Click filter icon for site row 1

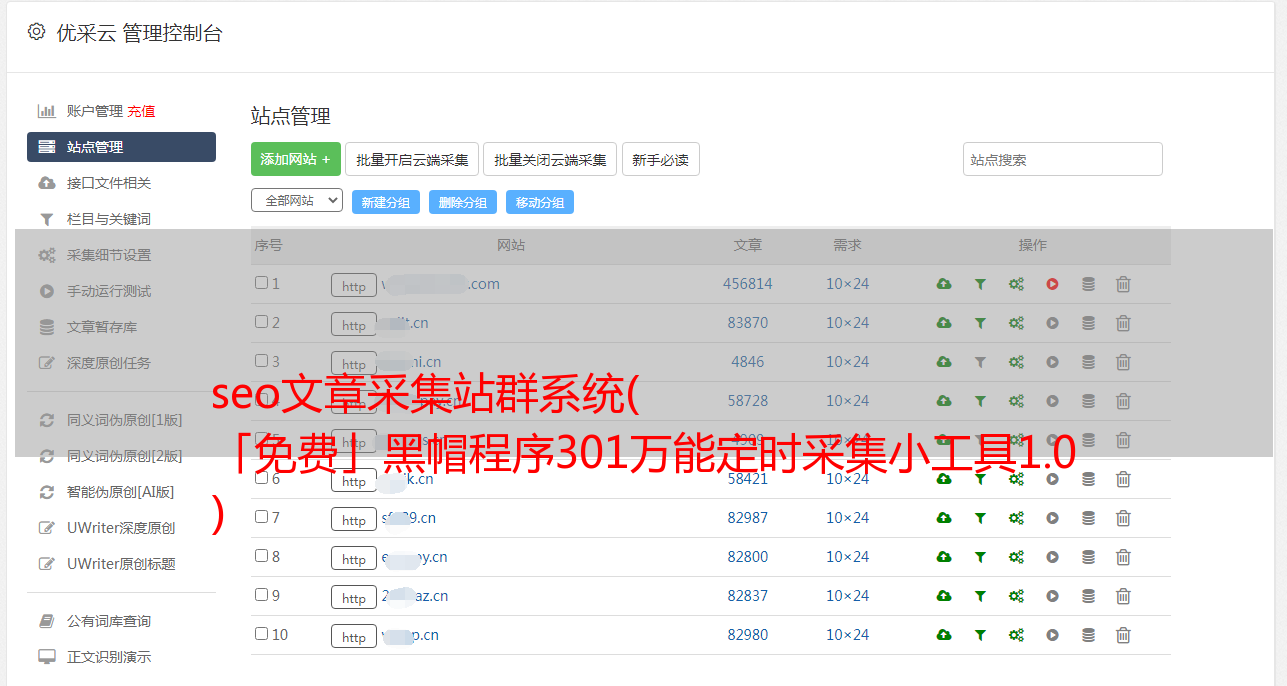click(980, 284)
